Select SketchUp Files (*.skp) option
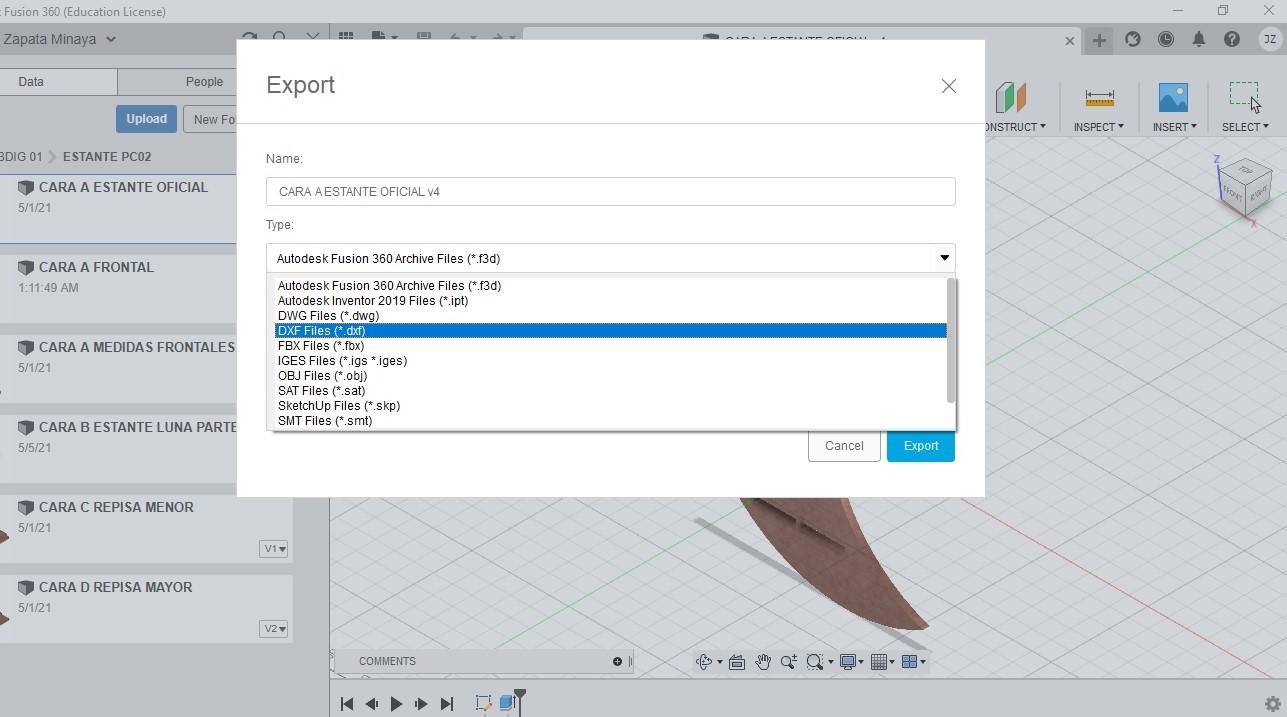The image size is (1287, 717). [x=610, y=406]
